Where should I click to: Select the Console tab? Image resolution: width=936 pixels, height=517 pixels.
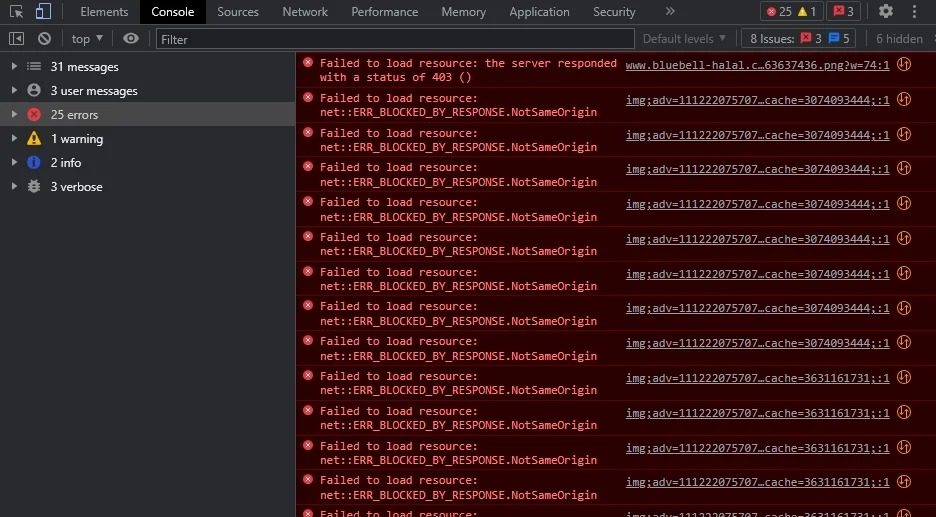pyautogui.click(x=173, y=12)
